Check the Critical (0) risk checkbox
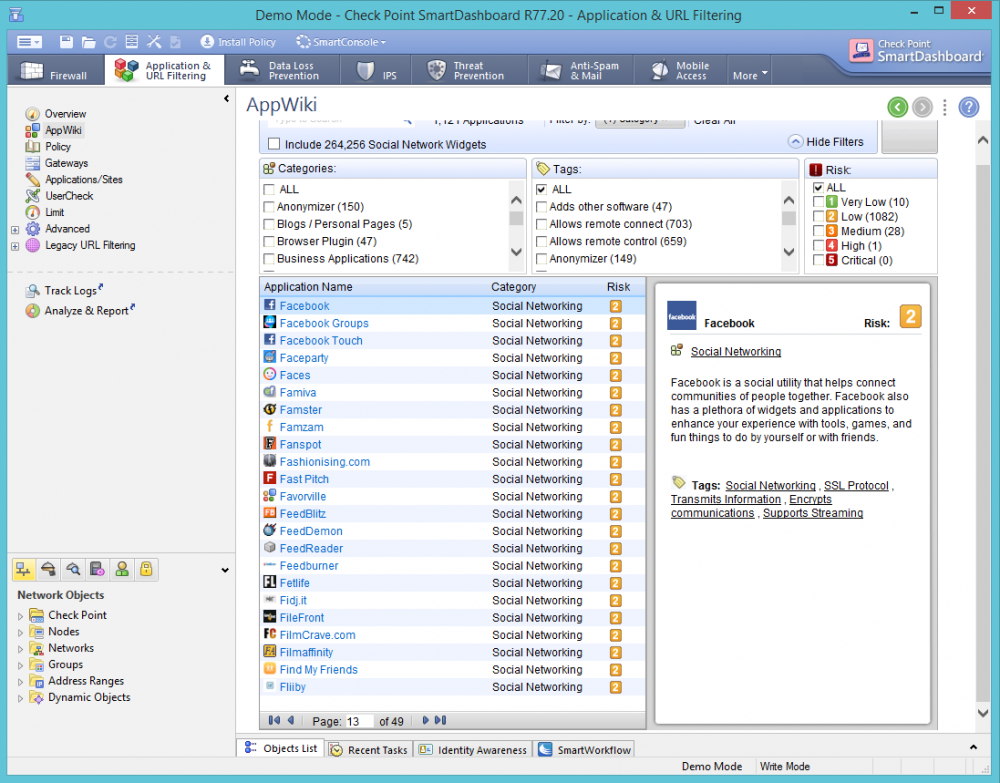1000x783 pixels. (x=818, y=261)
